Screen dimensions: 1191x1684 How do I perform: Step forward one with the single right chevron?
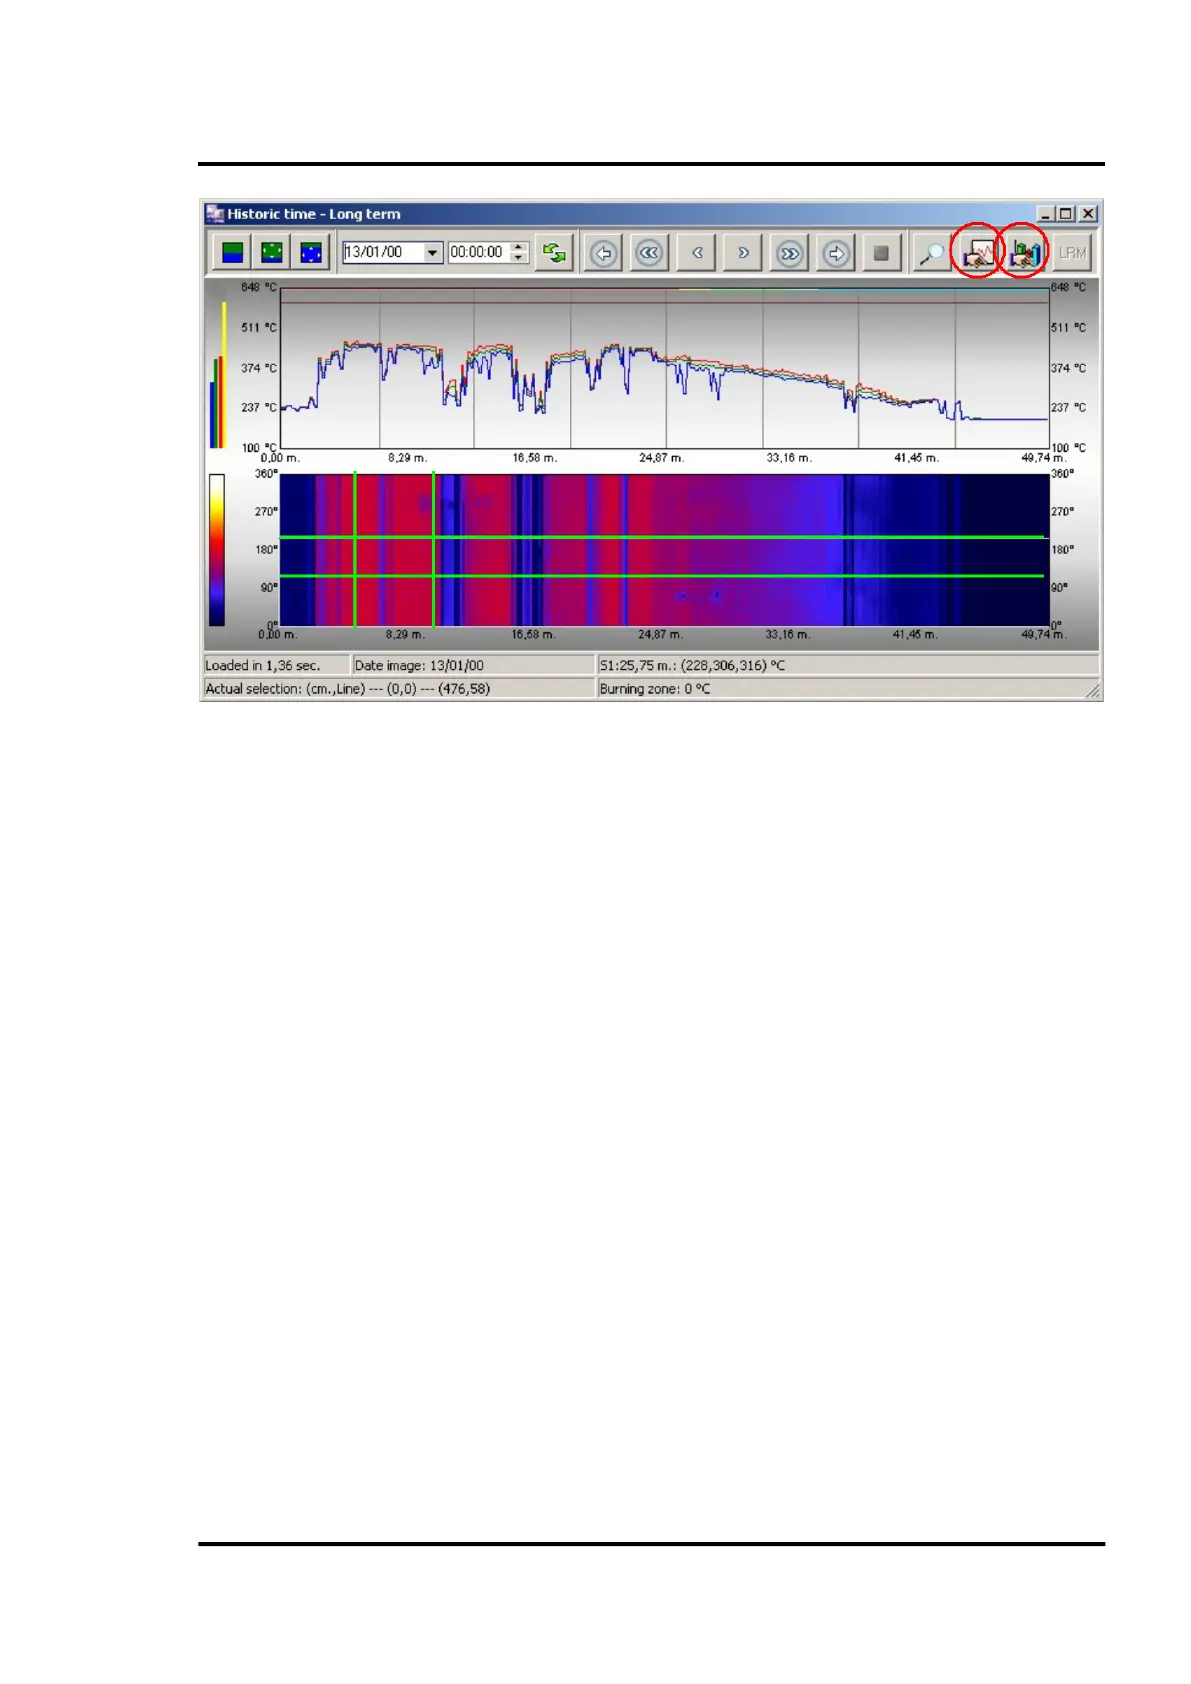click(x=743, y=253)
